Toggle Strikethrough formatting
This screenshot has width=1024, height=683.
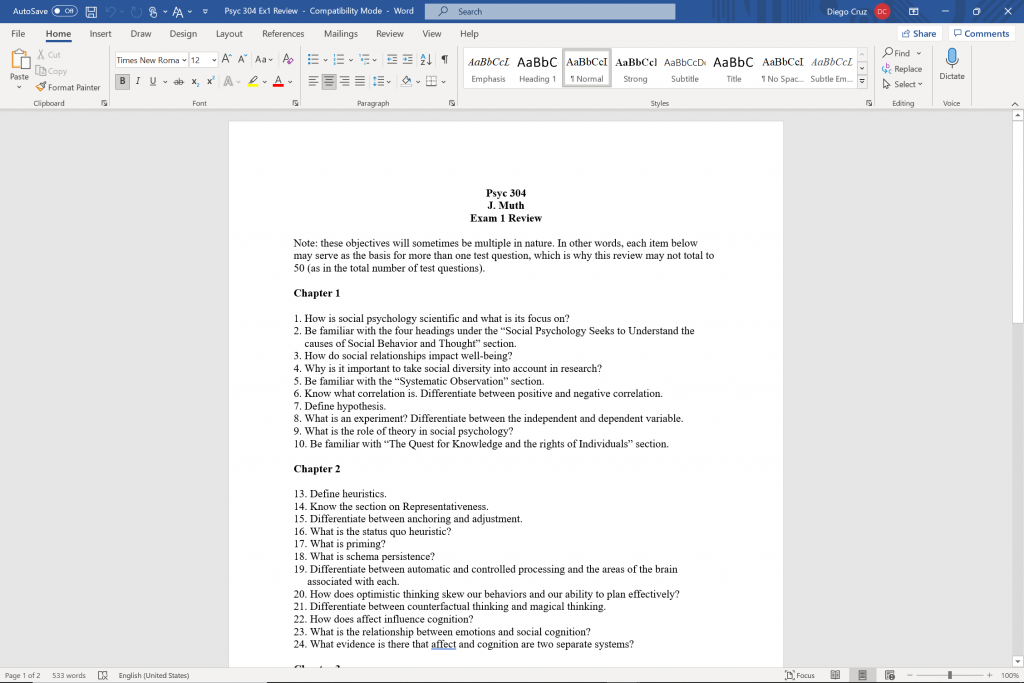coord(178,81)
